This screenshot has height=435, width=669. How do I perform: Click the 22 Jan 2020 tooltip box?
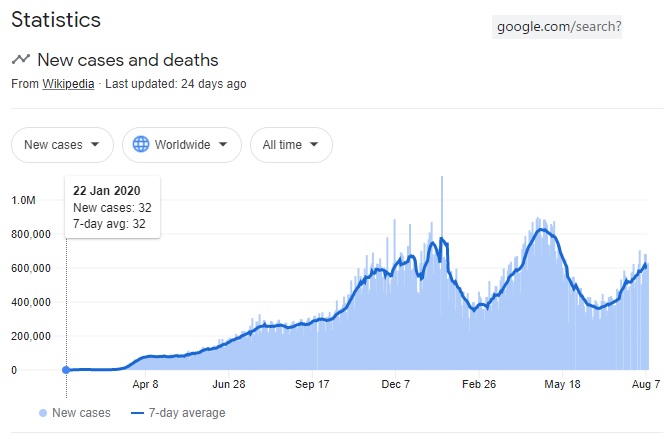112,207
